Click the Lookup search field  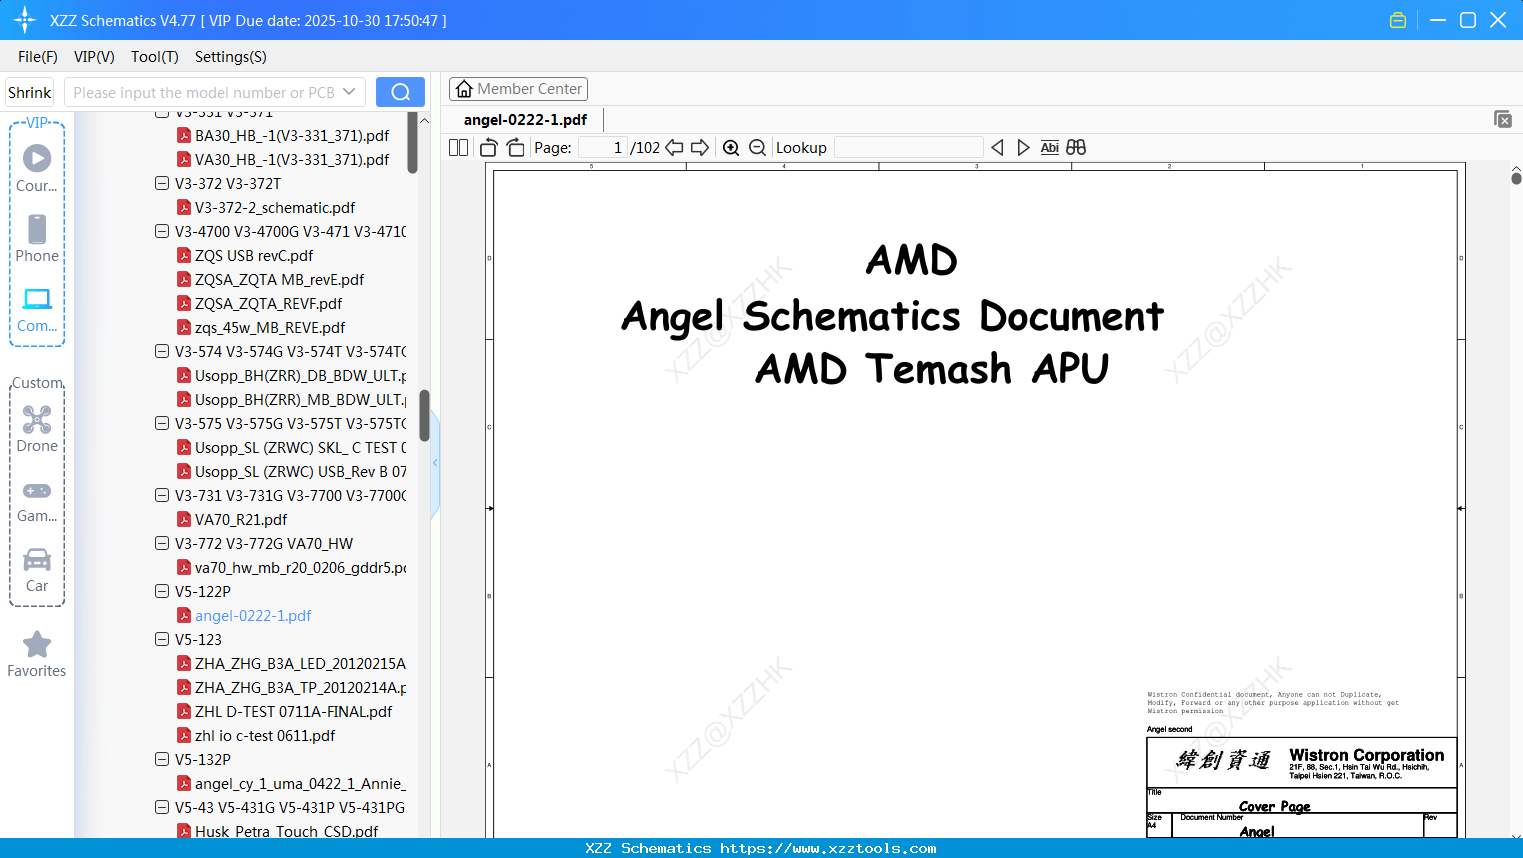(x=909, y=147)
